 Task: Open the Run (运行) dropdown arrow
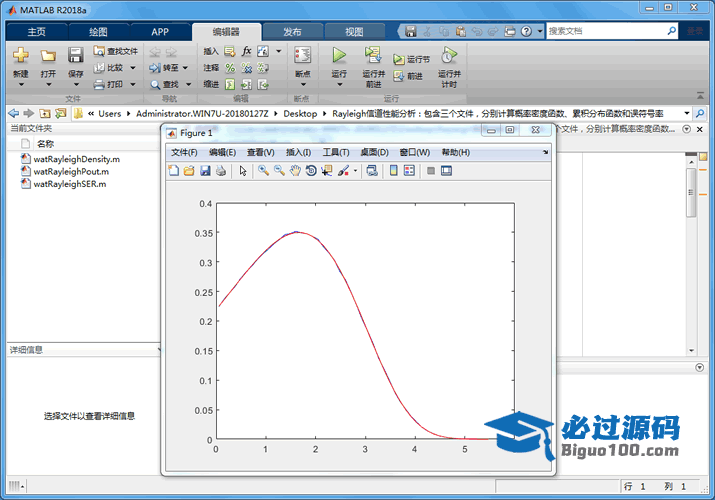tap(339, 85)
